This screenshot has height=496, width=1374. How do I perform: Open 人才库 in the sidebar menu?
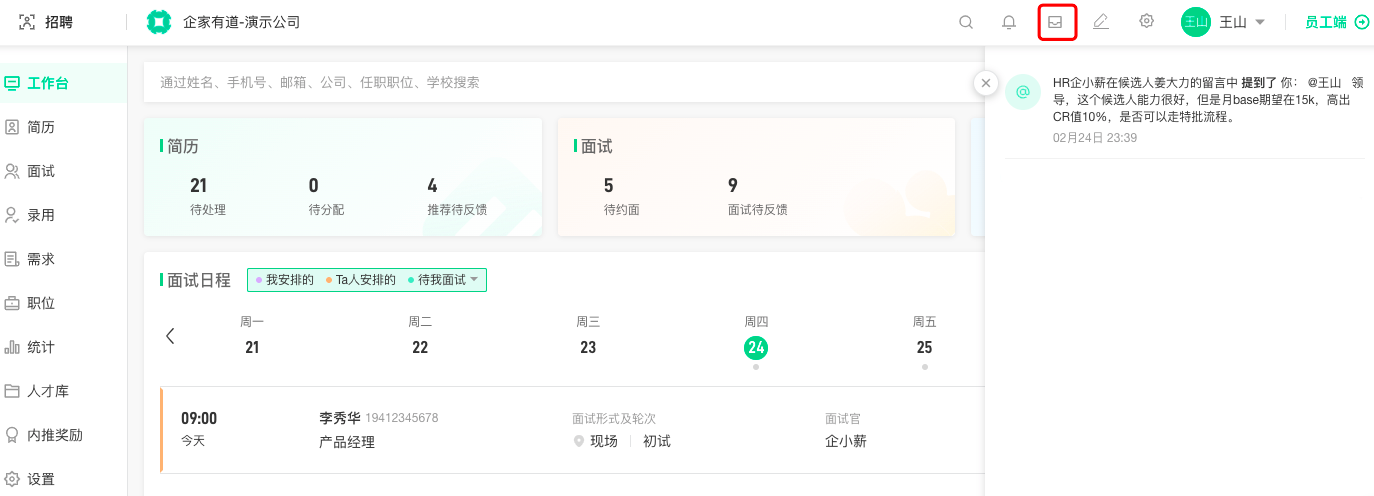click(x=47, y=391)
